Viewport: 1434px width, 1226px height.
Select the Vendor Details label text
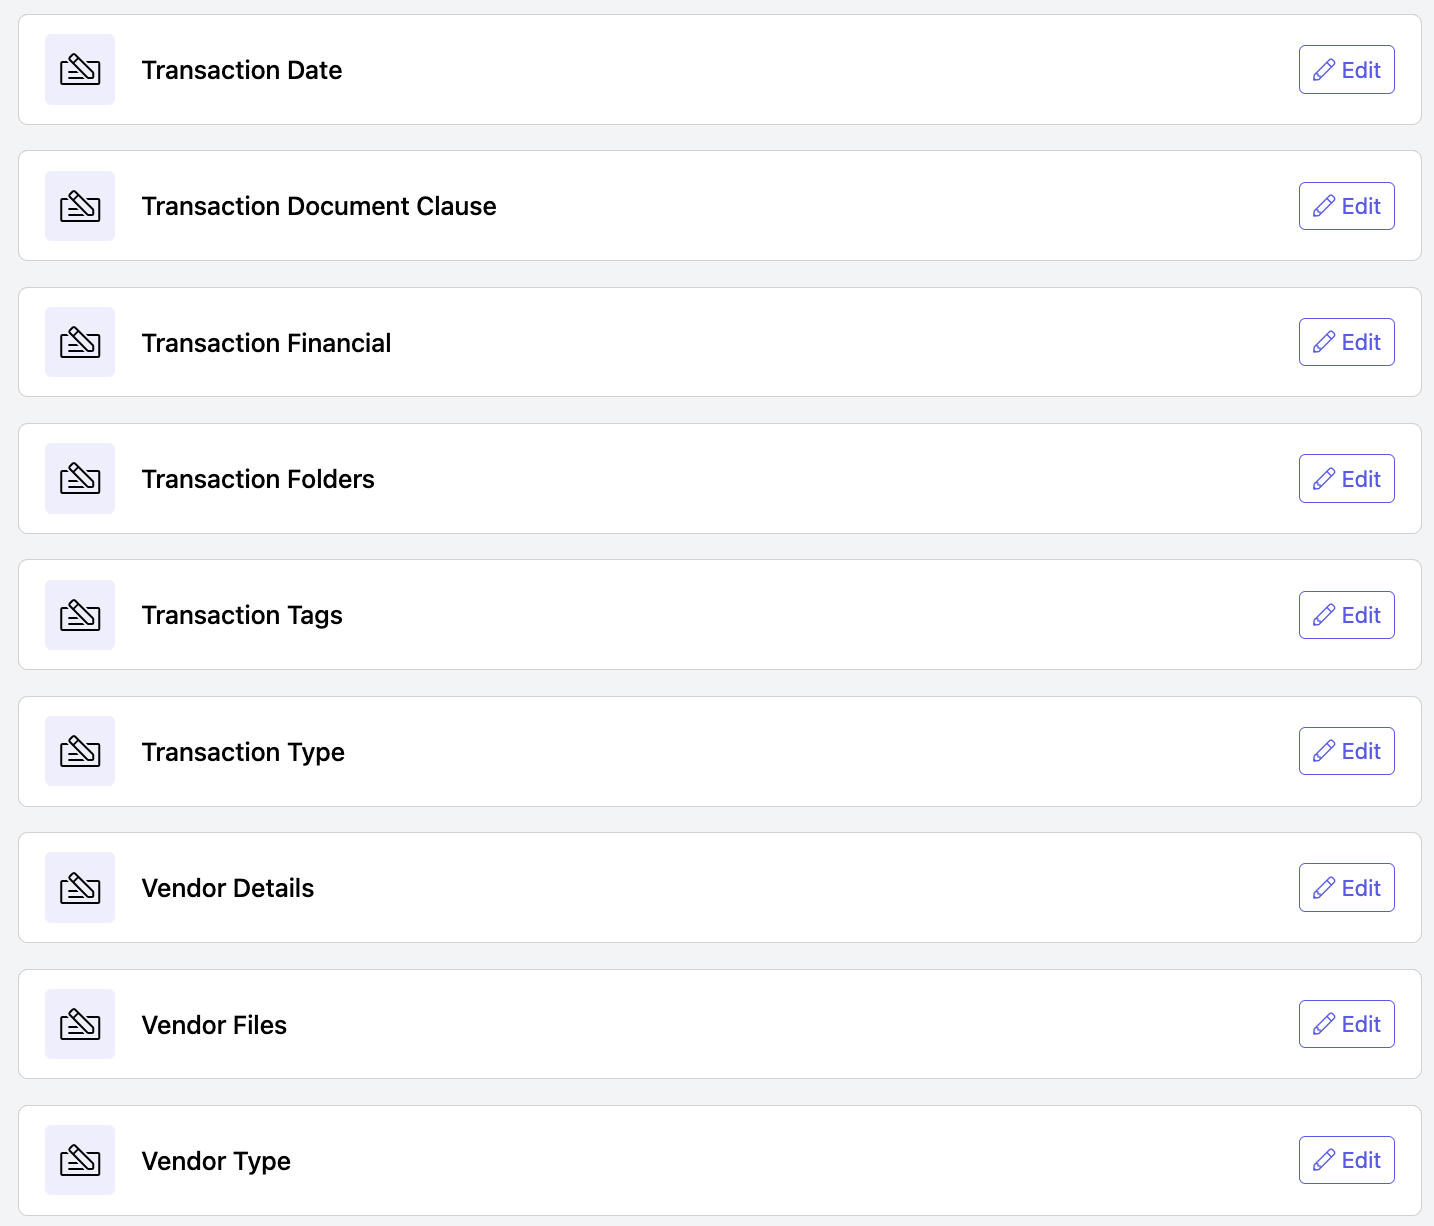click(228, 888)
